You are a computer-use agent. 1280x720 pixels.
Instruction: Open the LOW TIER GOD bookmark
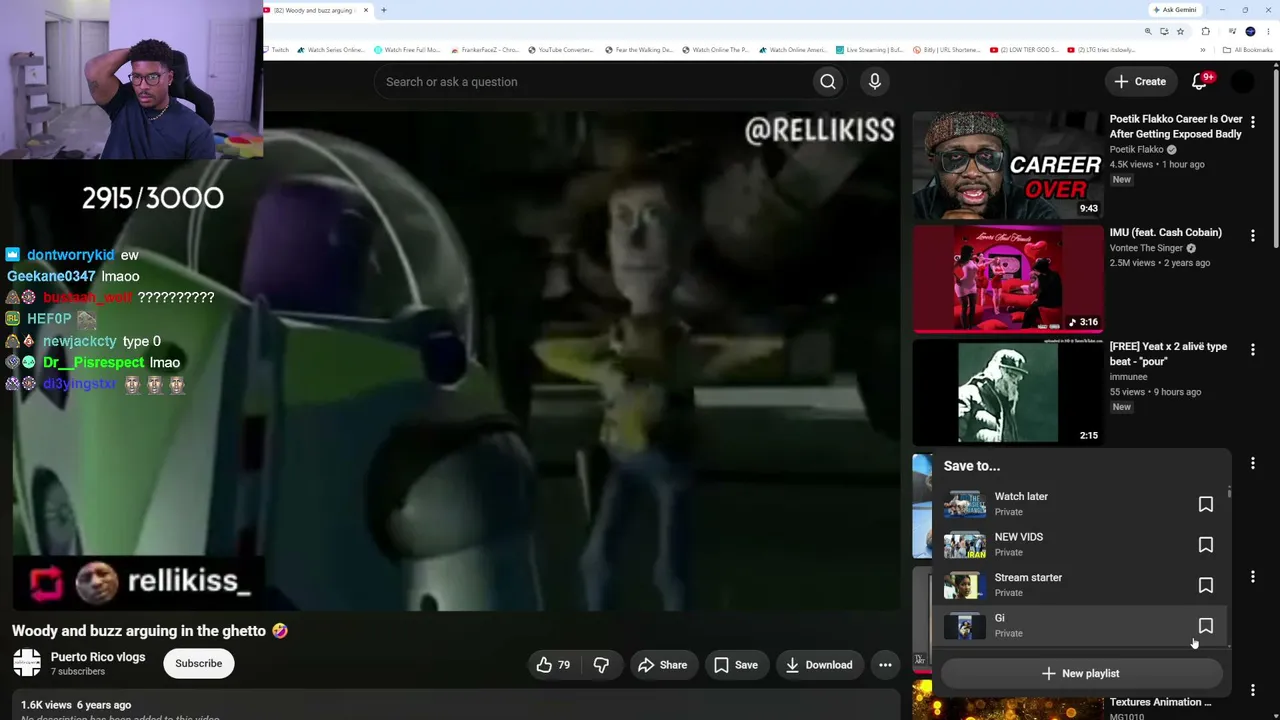pyautogui.click(x=1024, y=50)
